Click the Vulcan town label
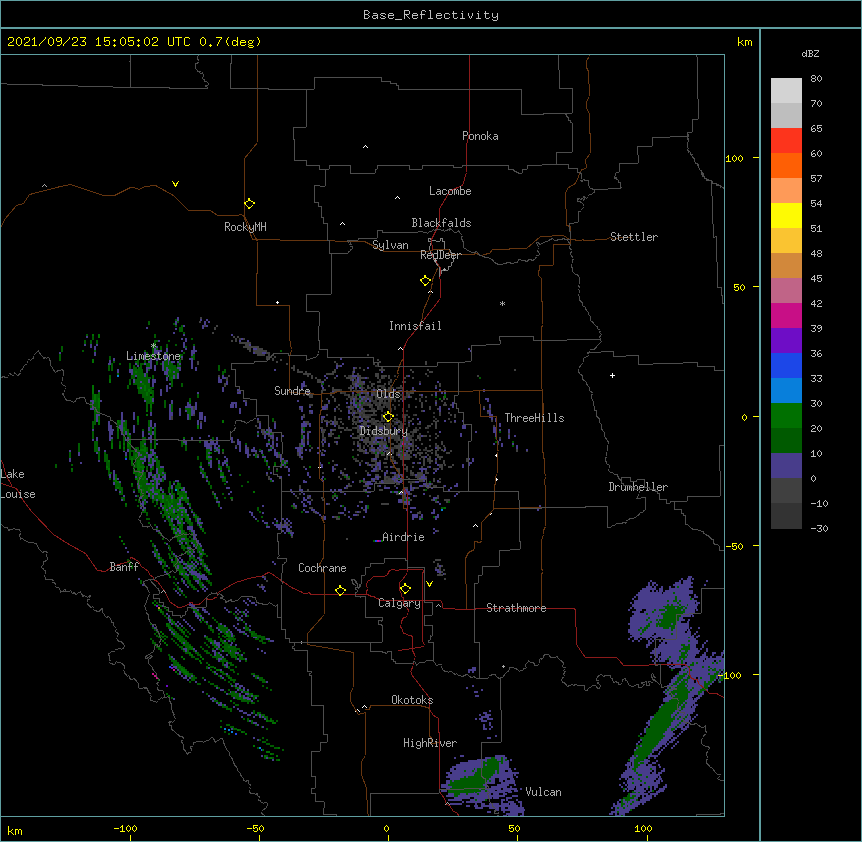The height and width of the screenshot is (842, 862). coord(543,792)
